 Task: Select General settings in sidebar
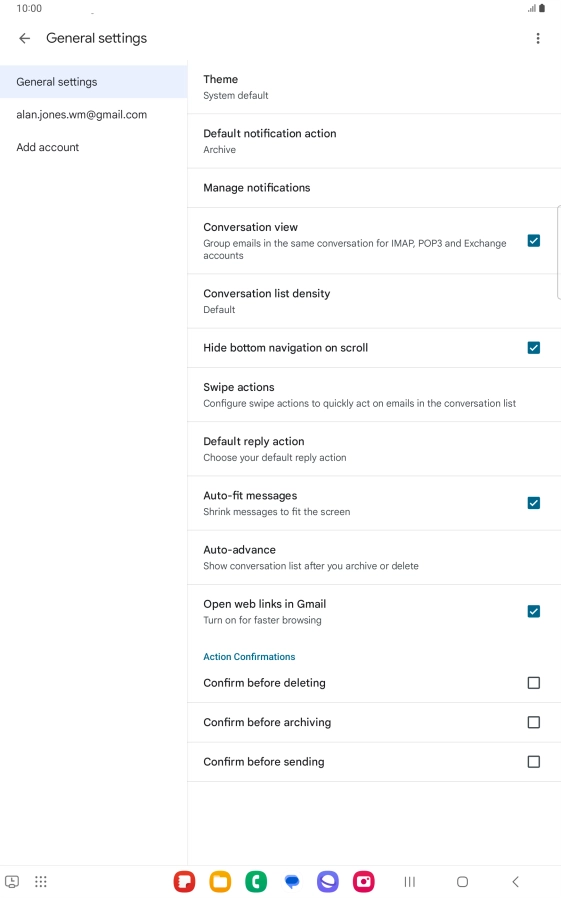[x=94, y=82]
